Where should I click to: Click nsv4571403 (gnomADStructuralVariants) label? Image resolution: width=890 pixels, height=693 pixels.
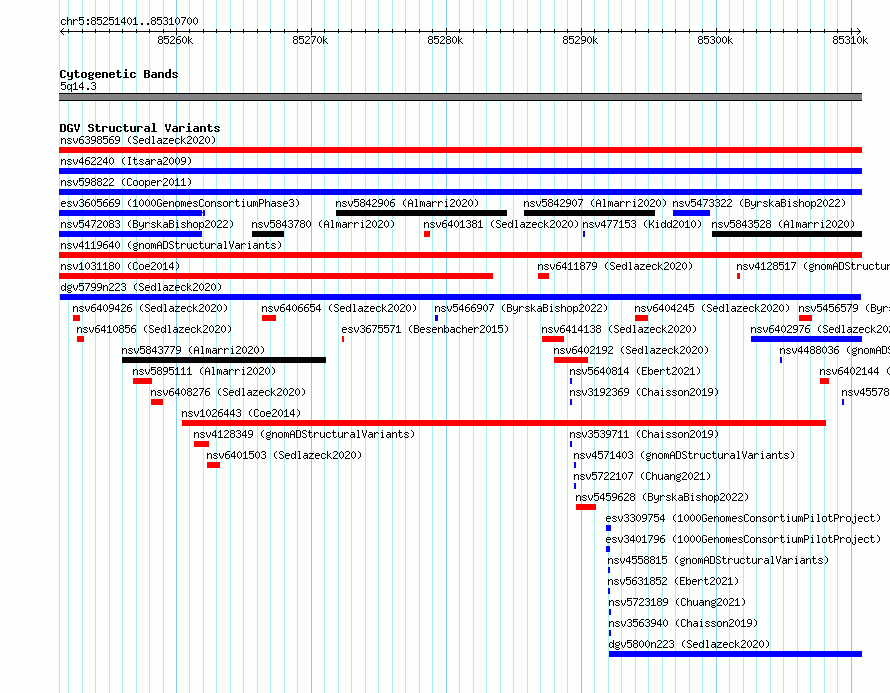pyautogui.click(x=684, y=455)
